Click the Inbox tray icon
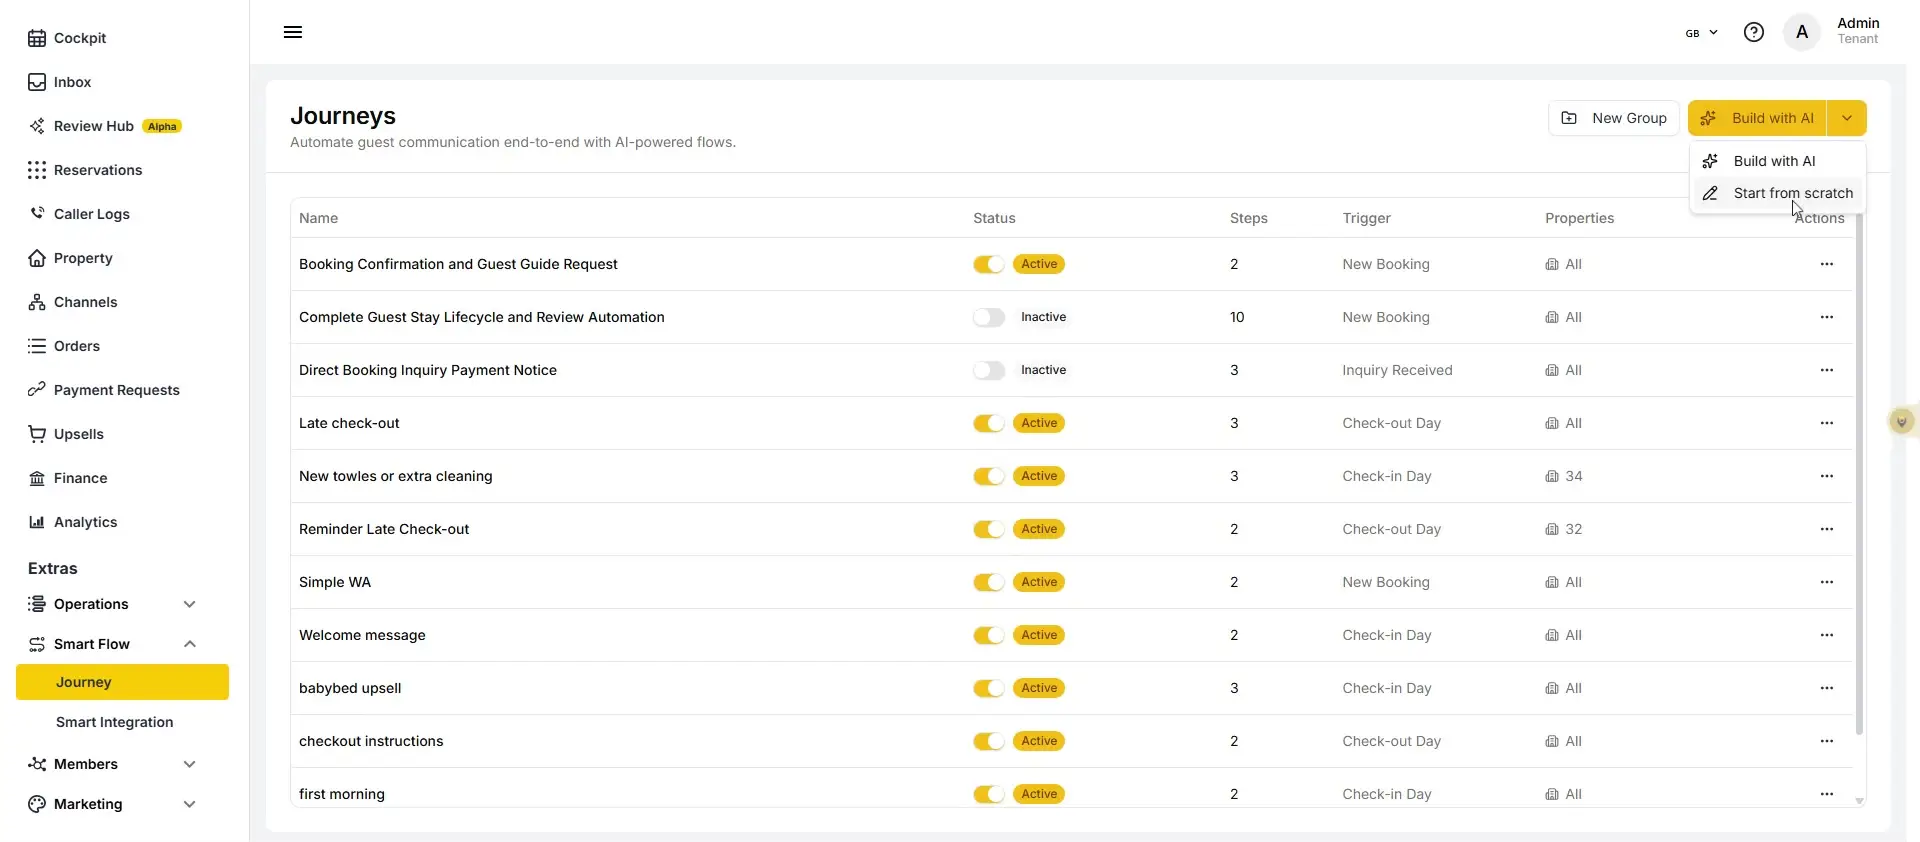Screen dimensions: 1920x842 pyautogui.click(x=37, y=82)
